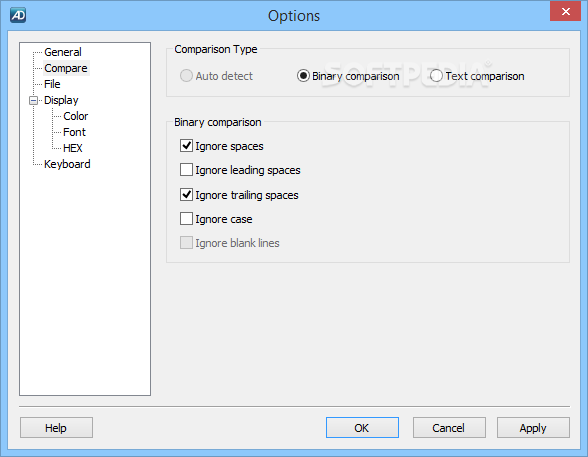
Task: Open the Color settings page
Action: point(76,116)
